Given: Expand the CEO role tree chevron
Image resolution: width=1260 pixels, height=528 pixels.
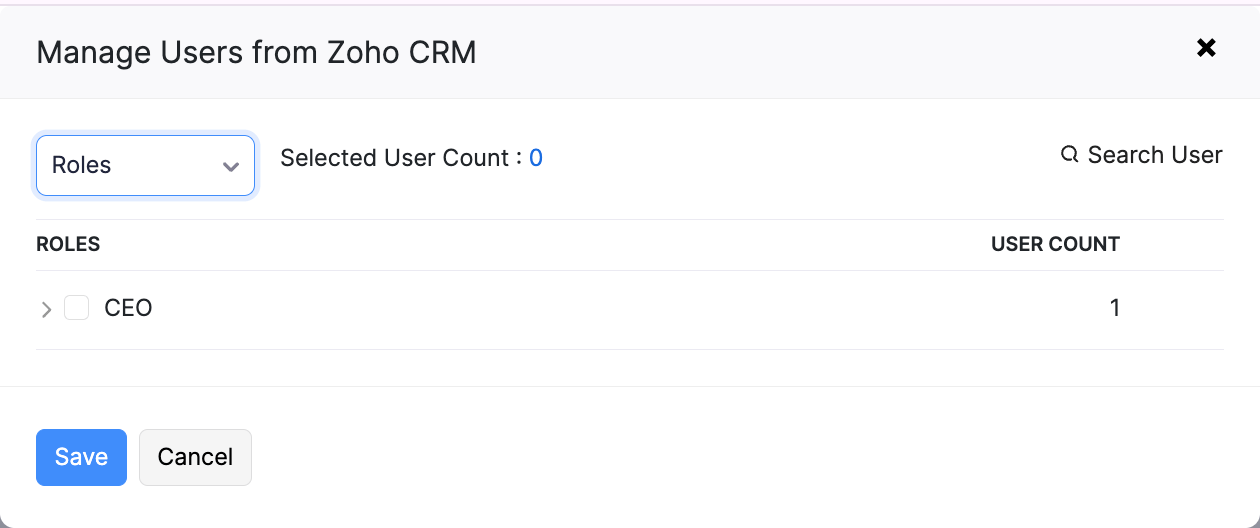Looking at the screenshot, I should point(46,309).
